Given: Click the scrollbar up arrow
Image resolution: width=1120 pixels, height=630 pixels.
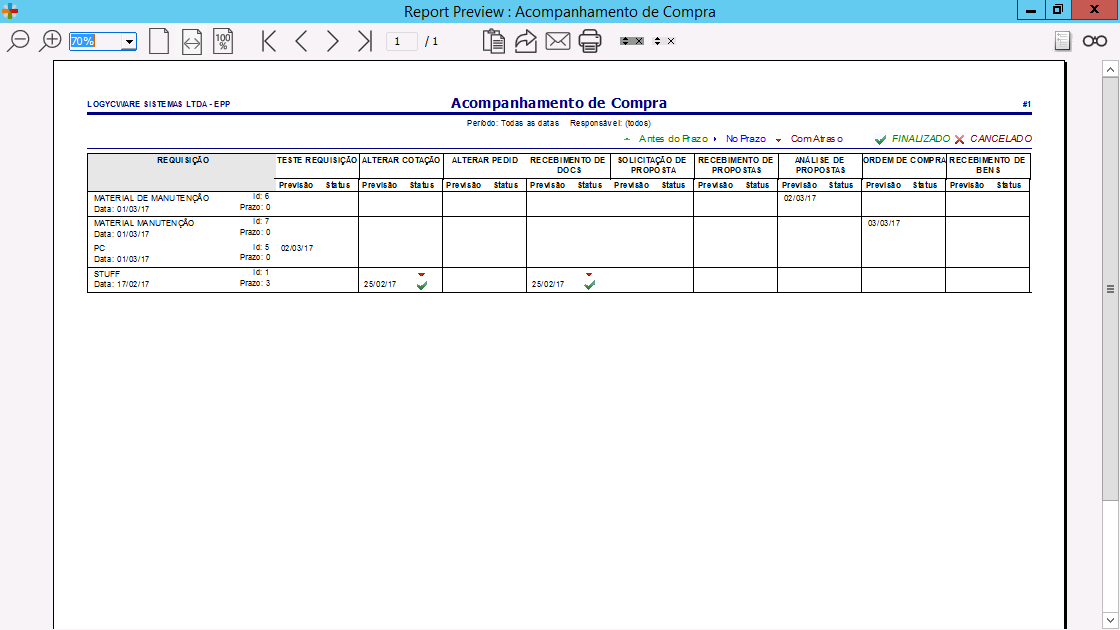Looking at the screenshot, I should (1109, 68).
